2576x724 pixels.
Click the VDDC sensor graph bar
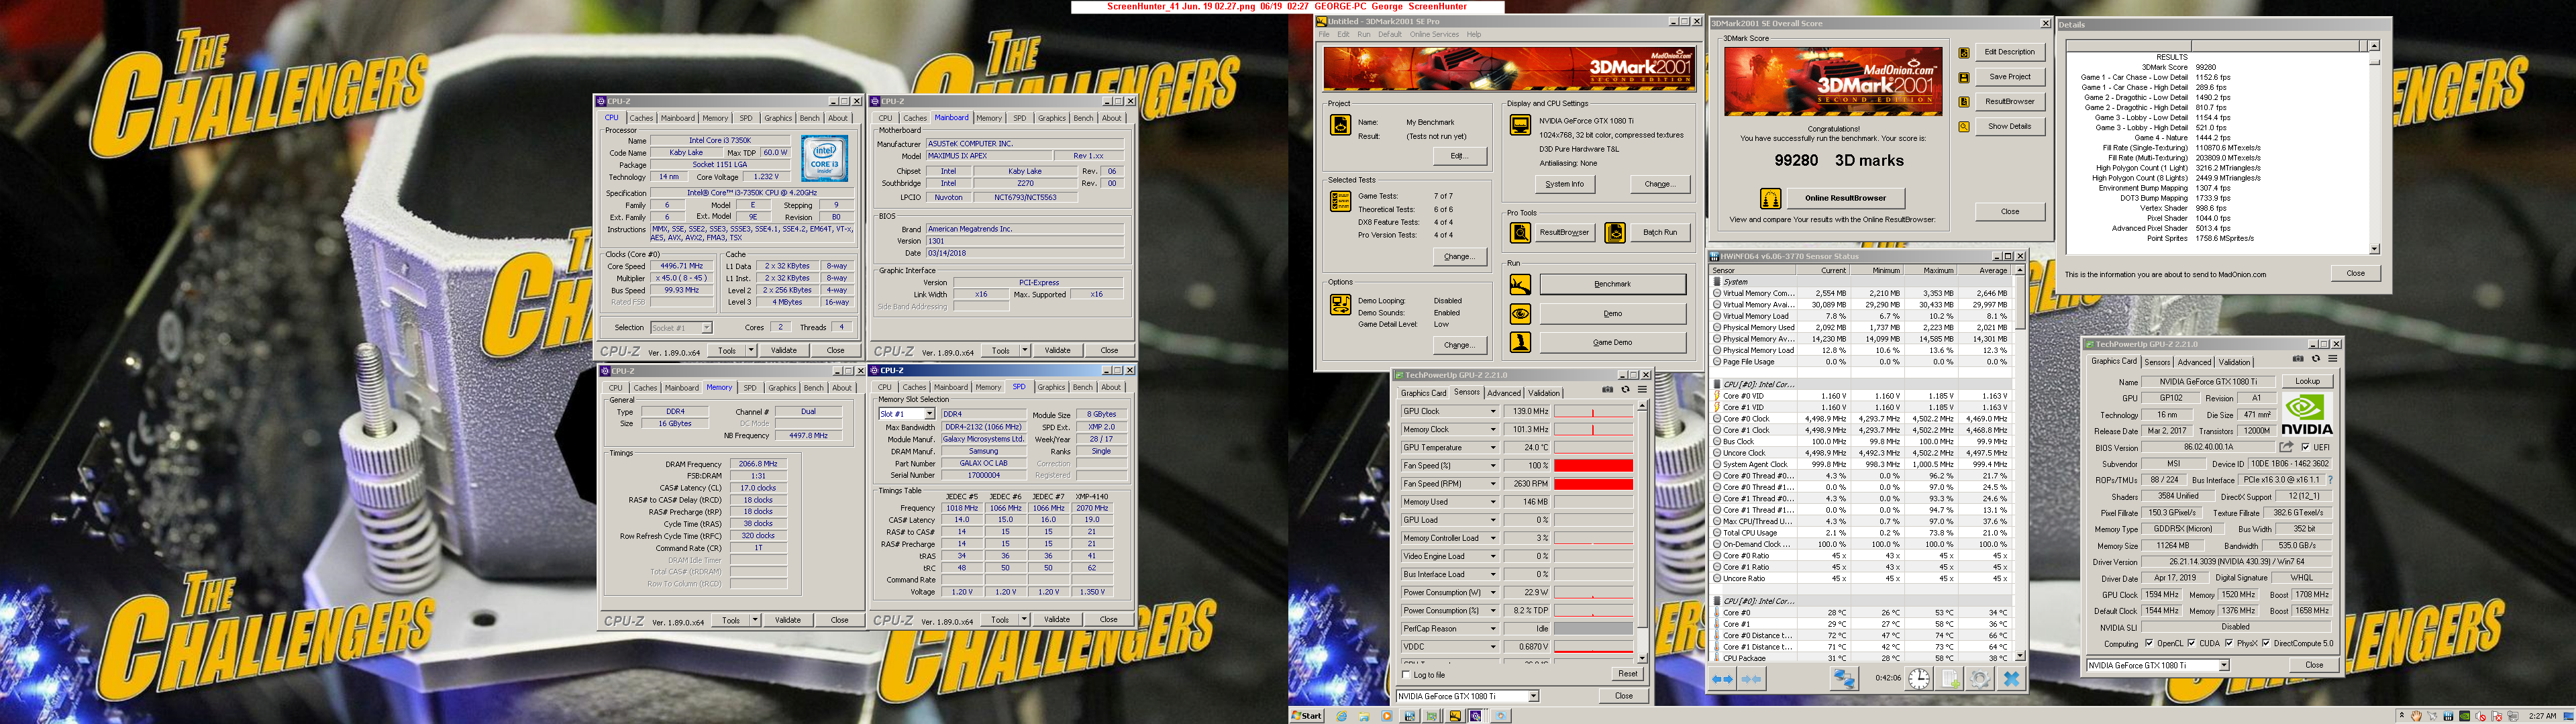click(1593, 647)
